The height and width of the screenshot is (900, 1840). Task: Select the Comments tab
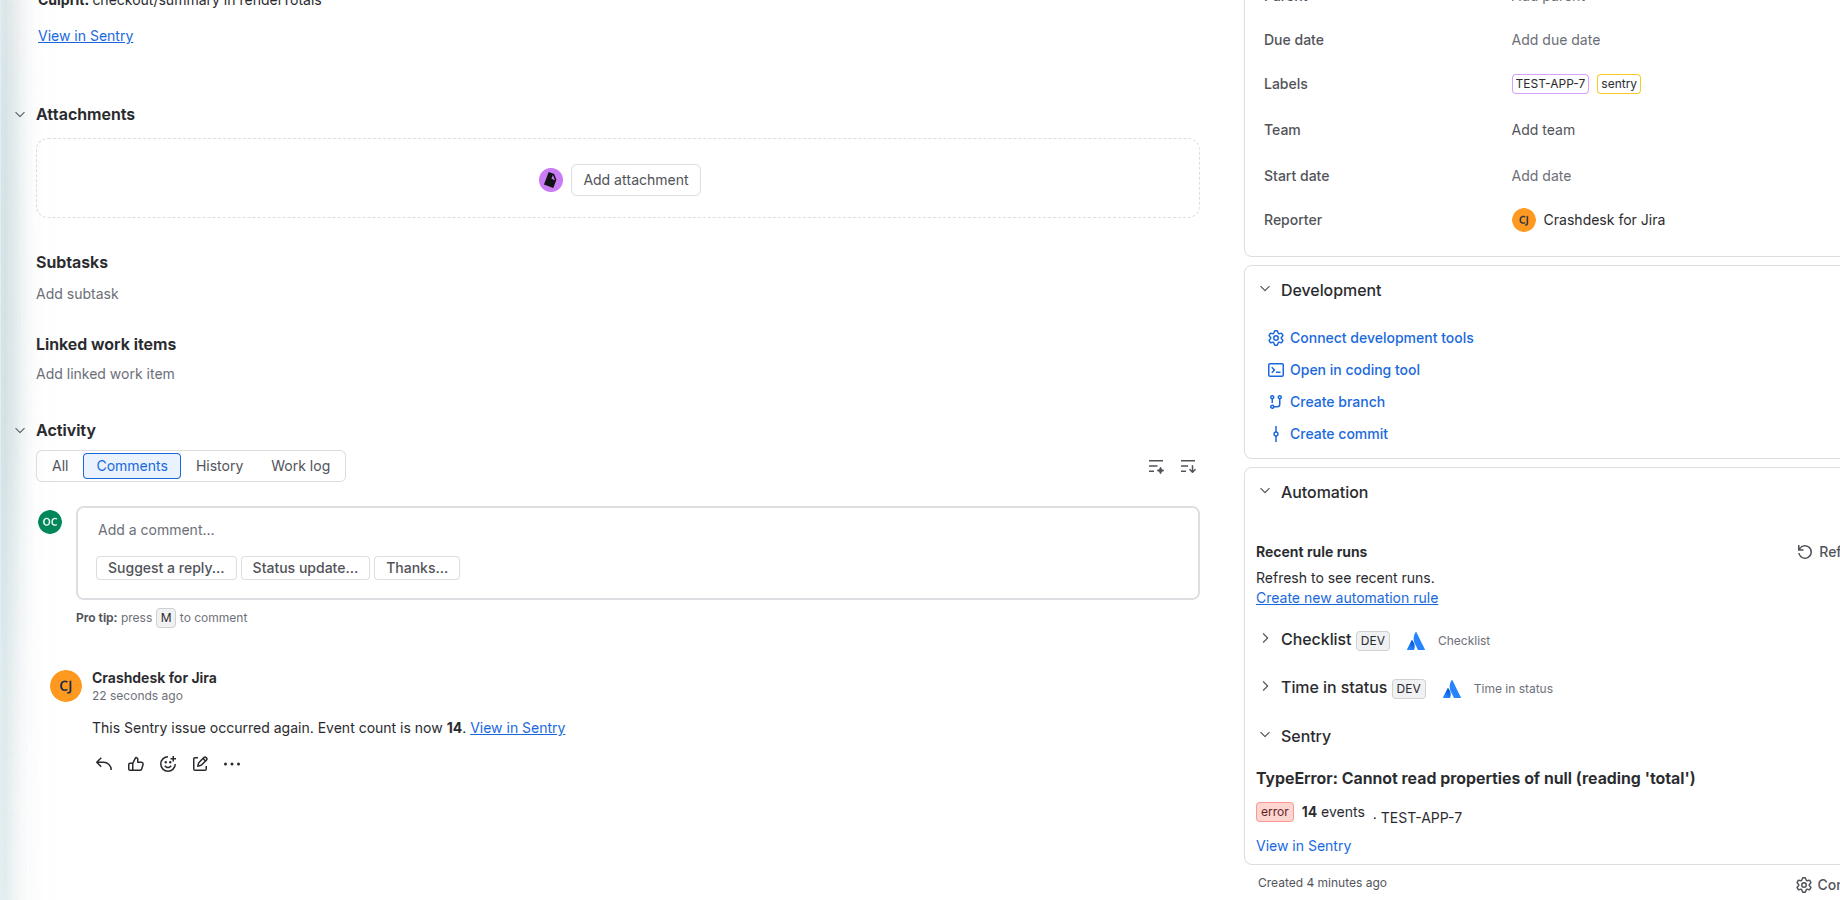click(x=132, y=466)
